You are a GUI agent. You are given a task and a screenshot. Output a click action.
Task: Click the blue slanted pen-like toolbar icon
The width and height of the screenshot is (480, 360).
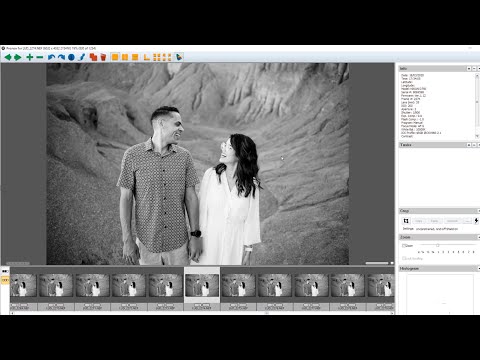tap(82, 57)
